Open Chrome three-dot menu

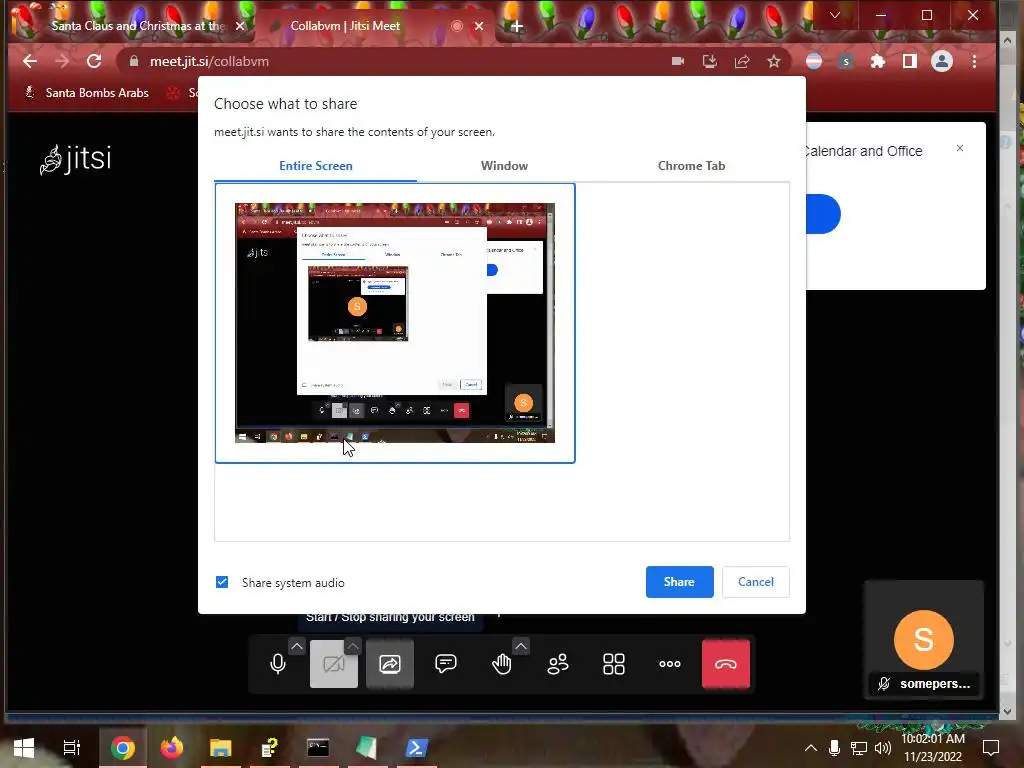click(x=974, y=61)
